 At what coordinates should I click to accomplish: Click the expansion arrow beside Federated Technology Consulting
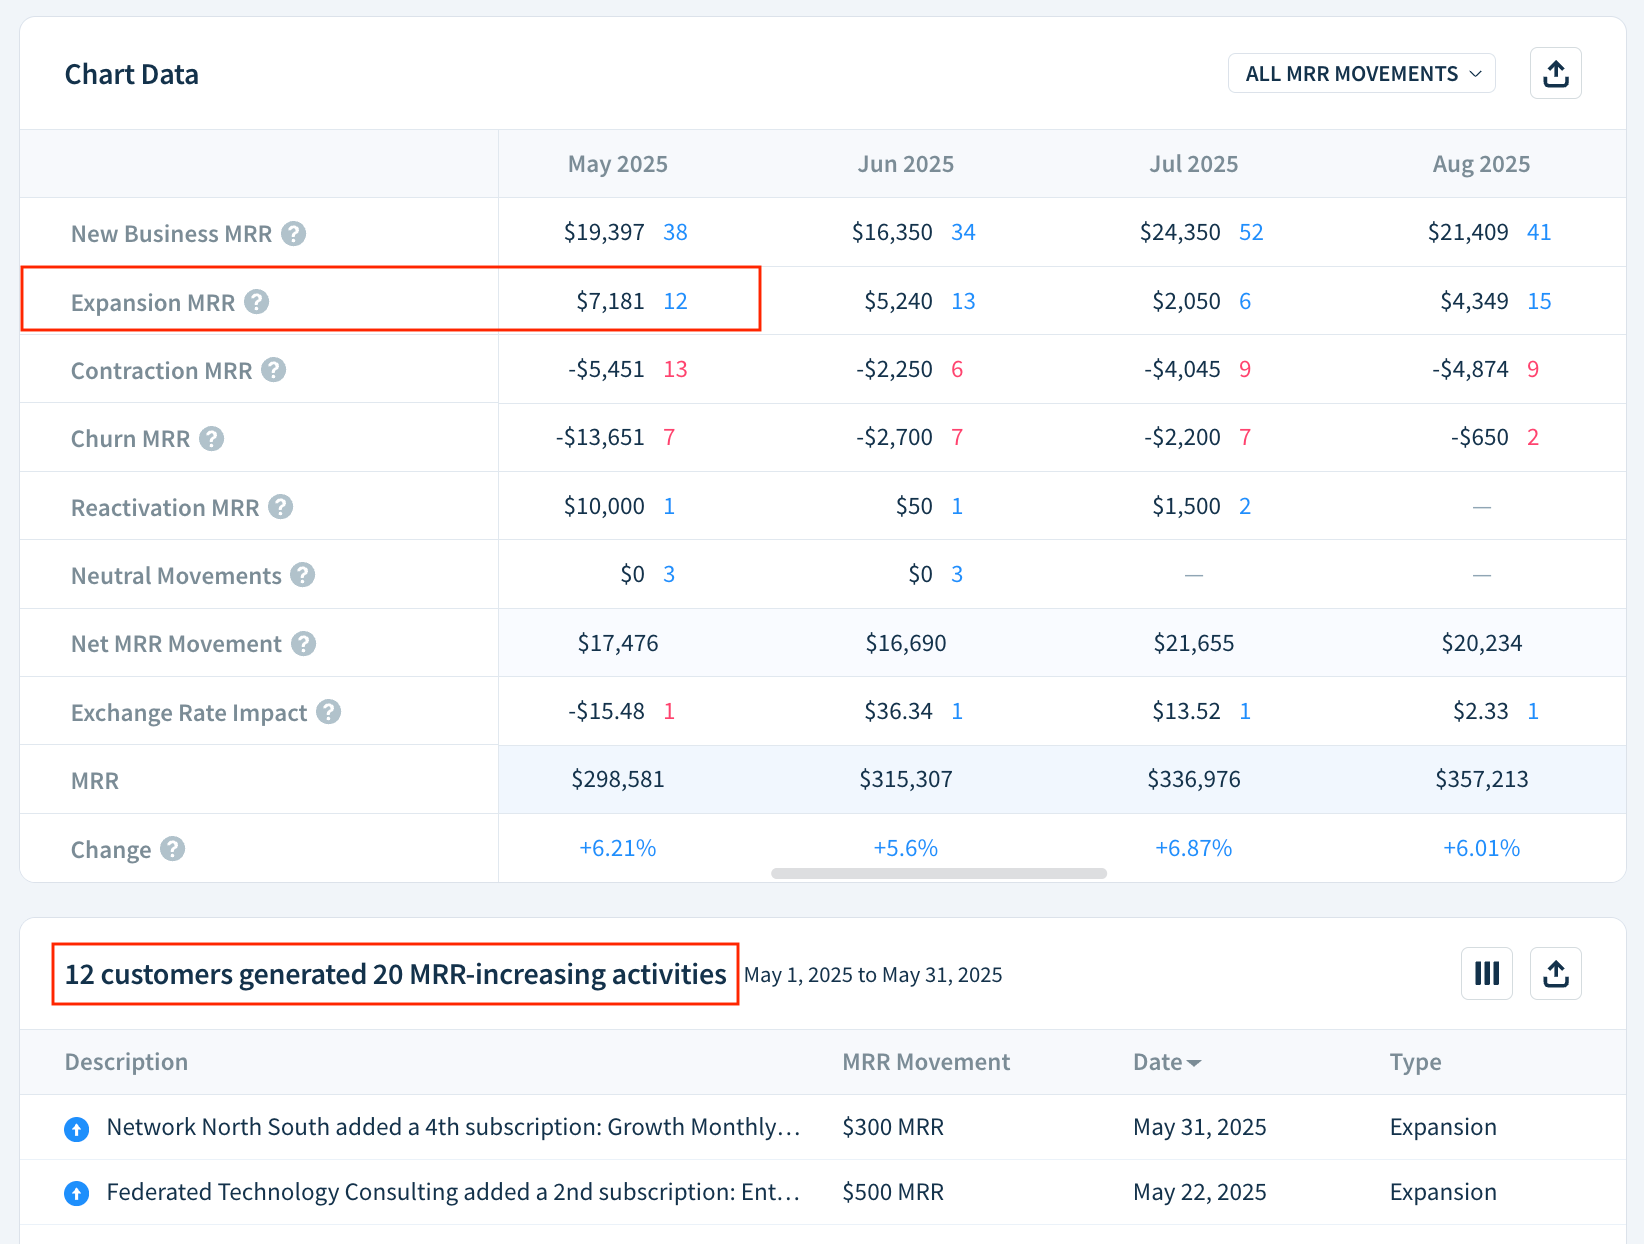coord(77,1193)
